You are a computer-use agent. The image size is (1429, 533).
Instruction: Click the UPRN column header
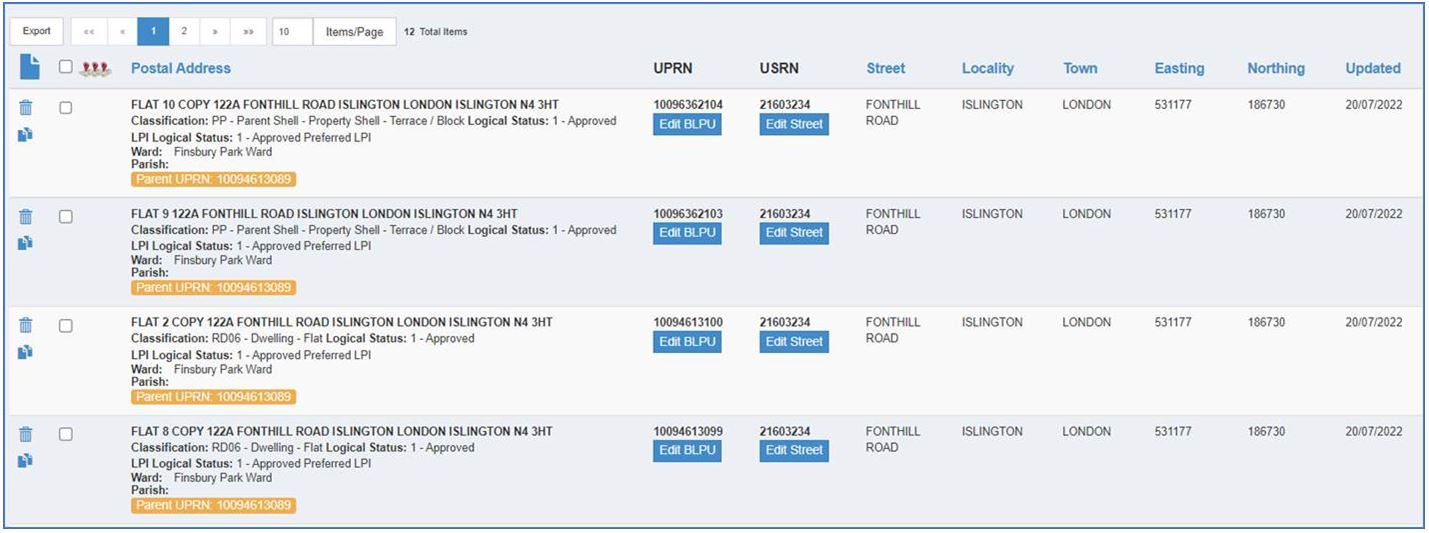674,68
